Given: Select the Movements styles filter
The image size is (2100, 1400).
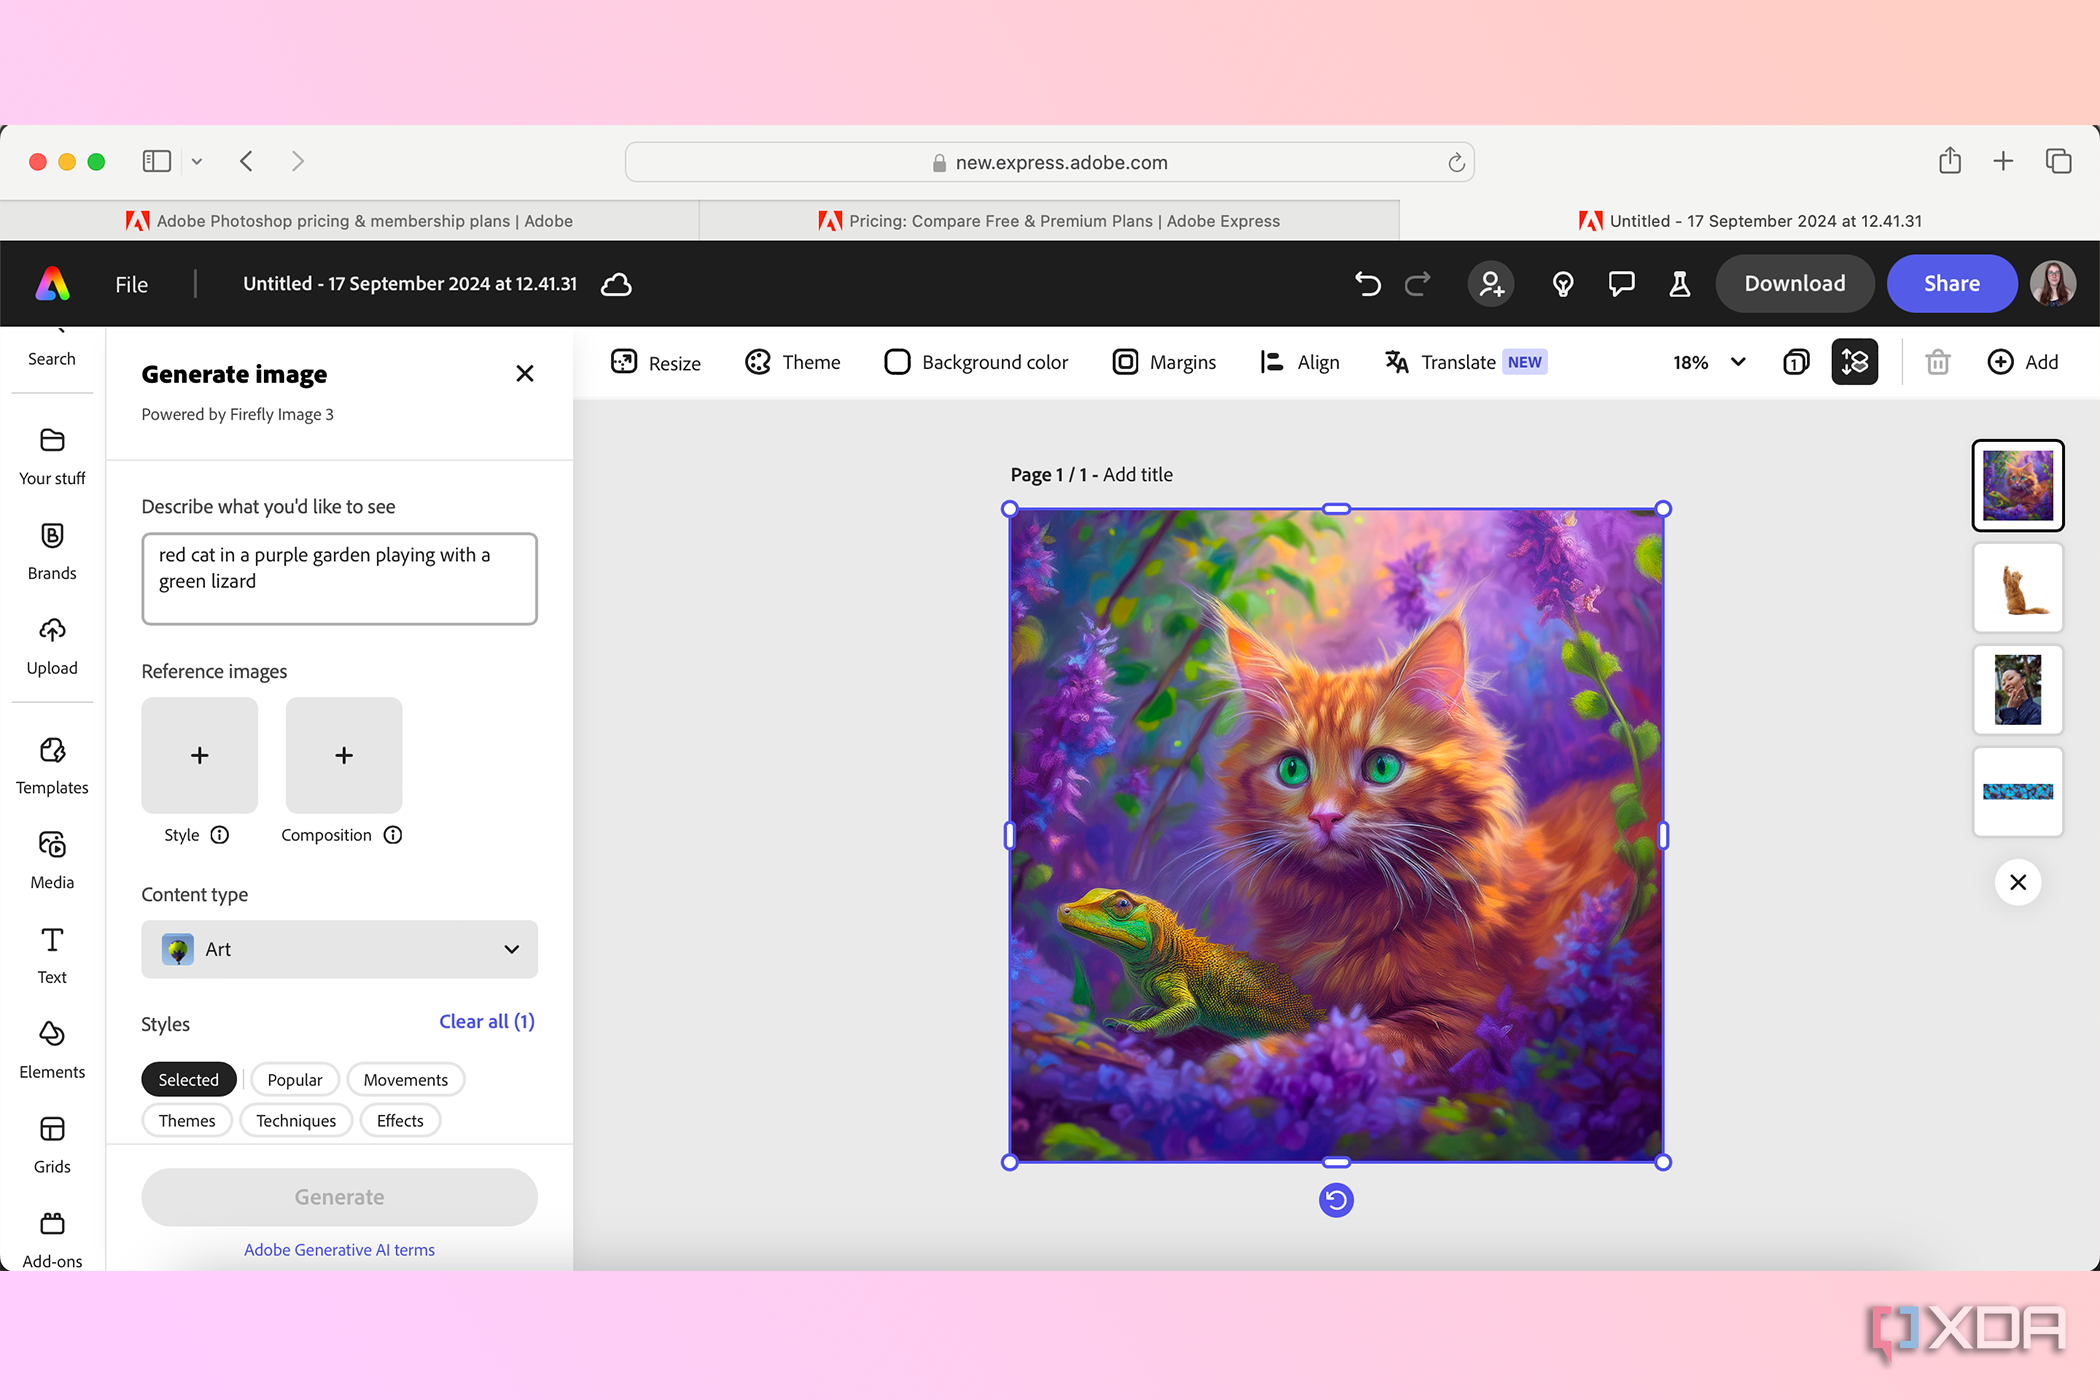Looking at the screenshot, I should 406,1080.
